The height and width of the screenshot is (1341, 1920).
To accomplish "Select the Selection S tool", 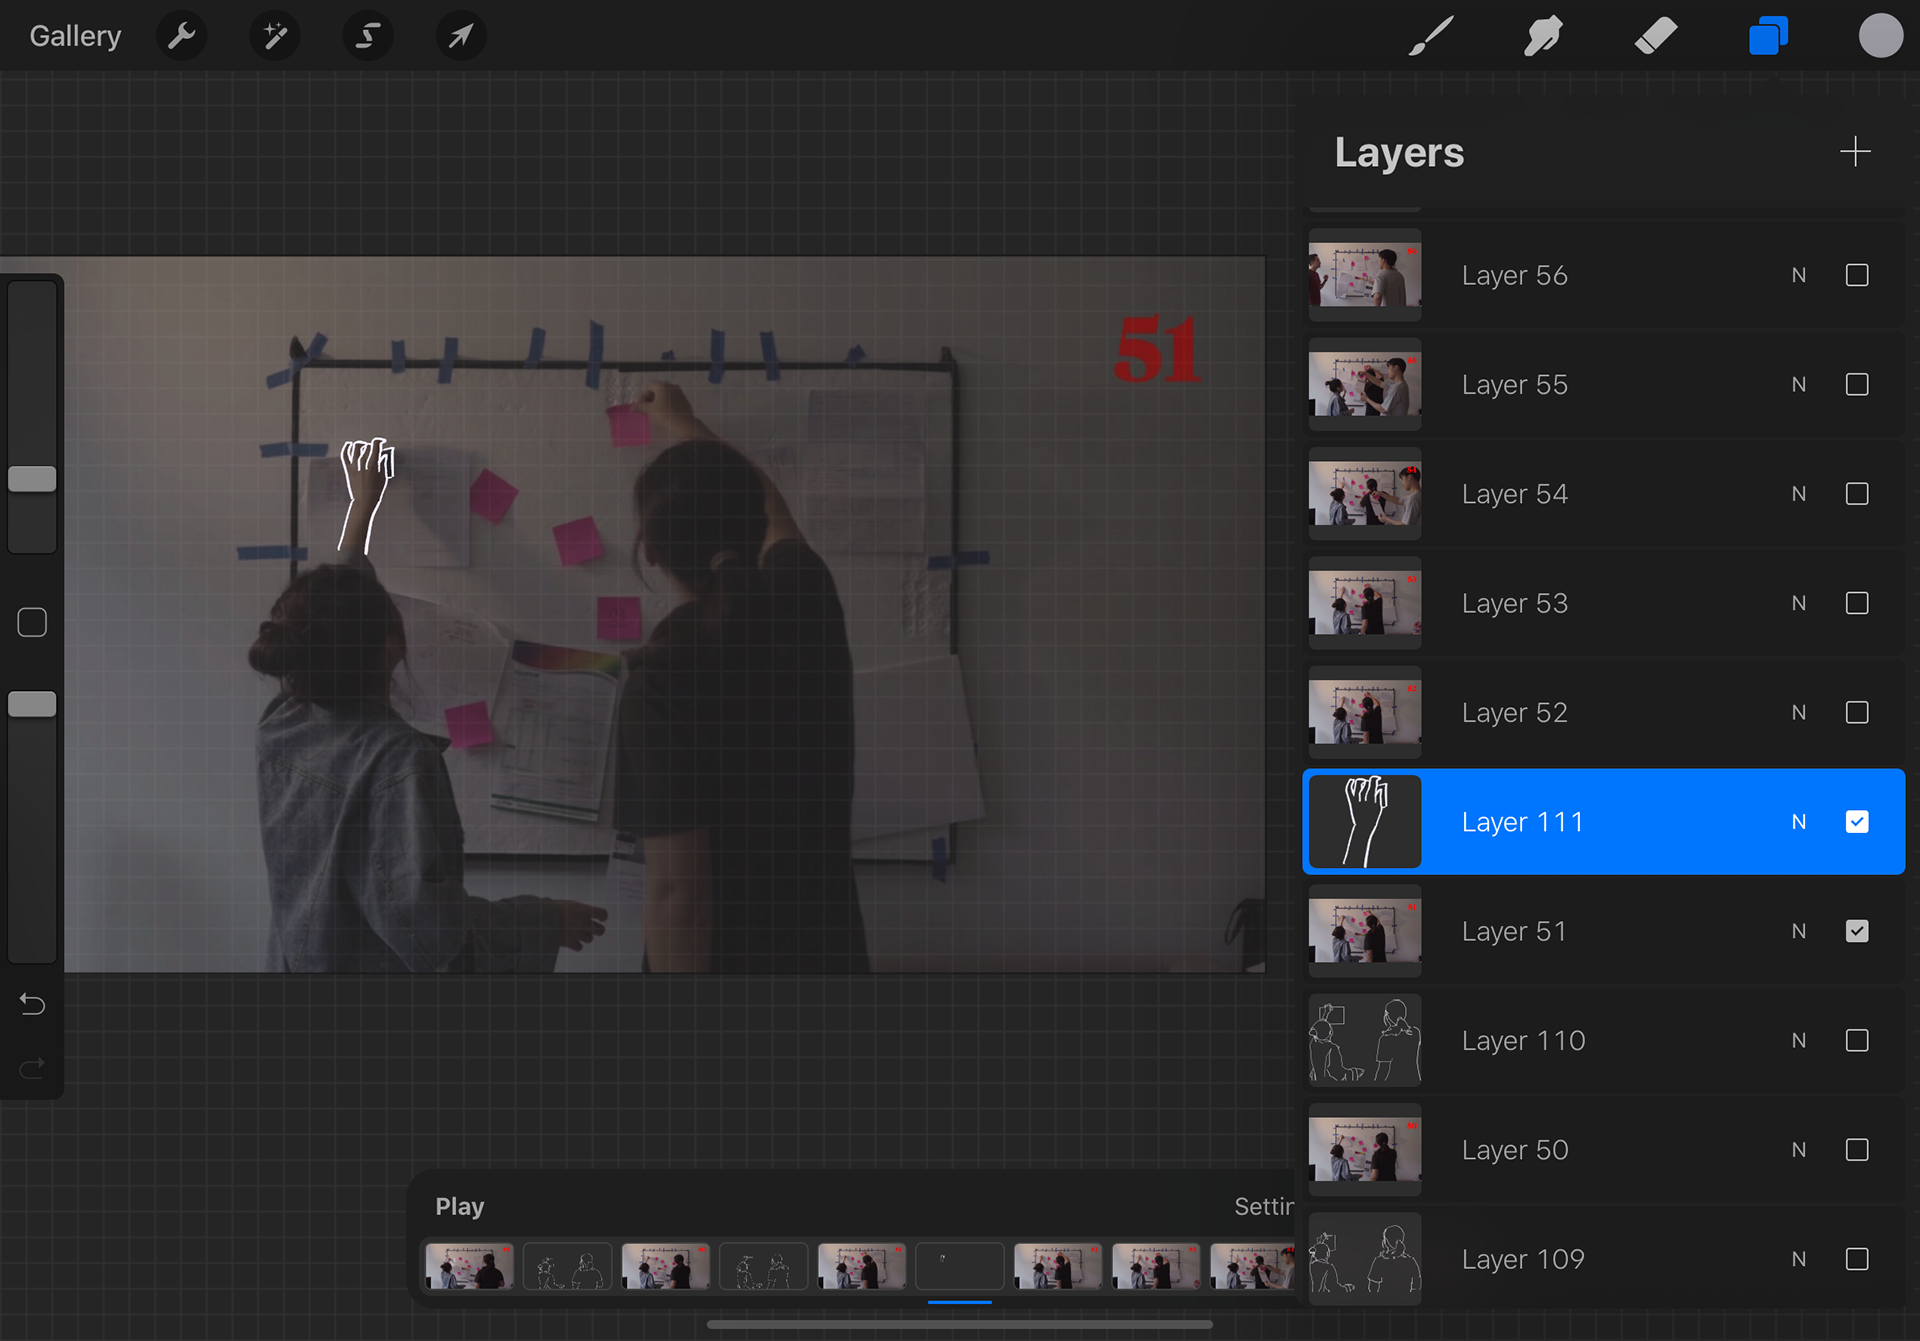I will tap(367, 36).
